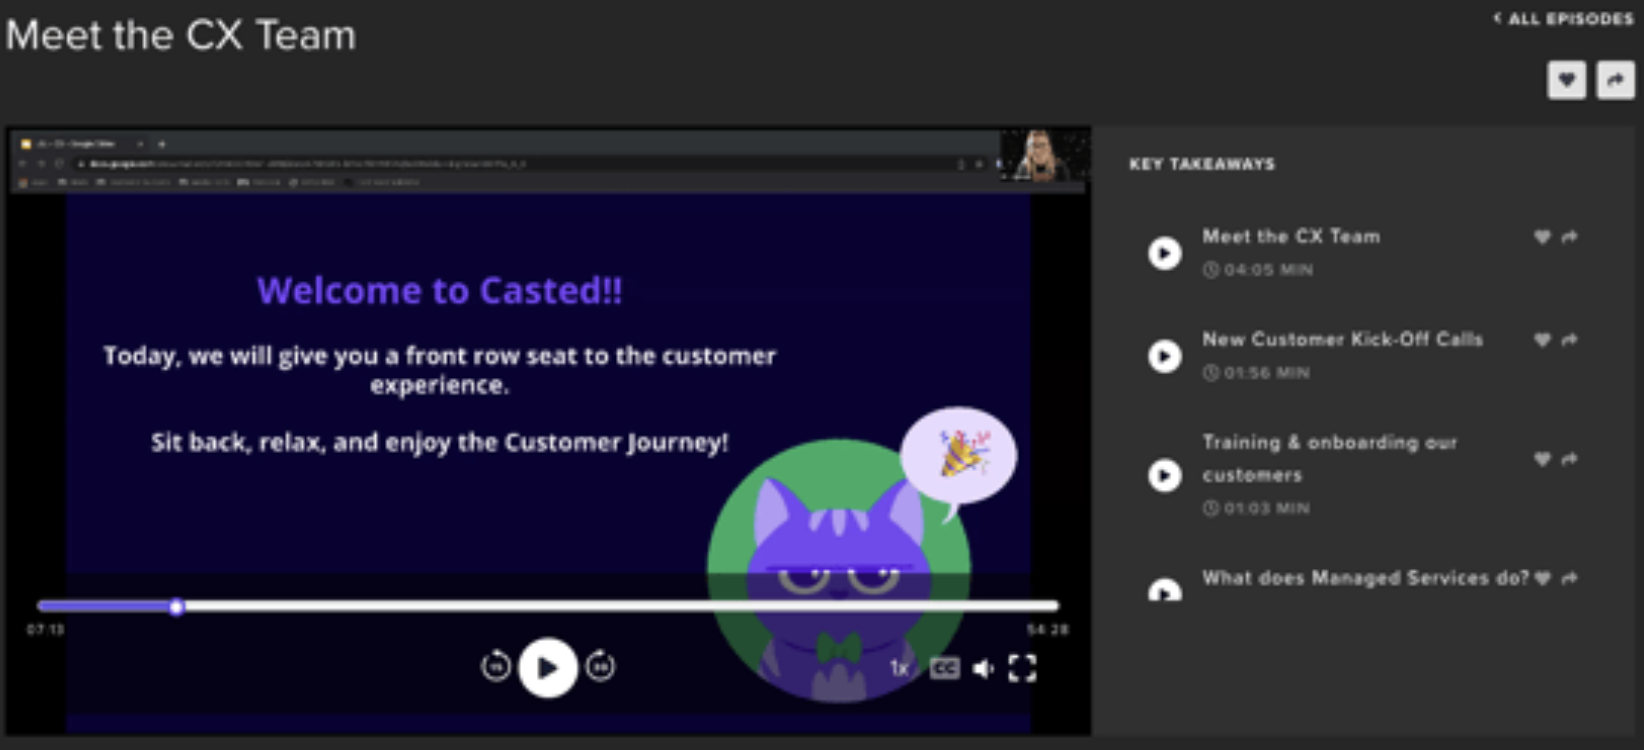This screenshot has height=750, width=1644.
Task: Click the elapsed time "07:13"
Action: pyautogui.click(x=45, y=630)
